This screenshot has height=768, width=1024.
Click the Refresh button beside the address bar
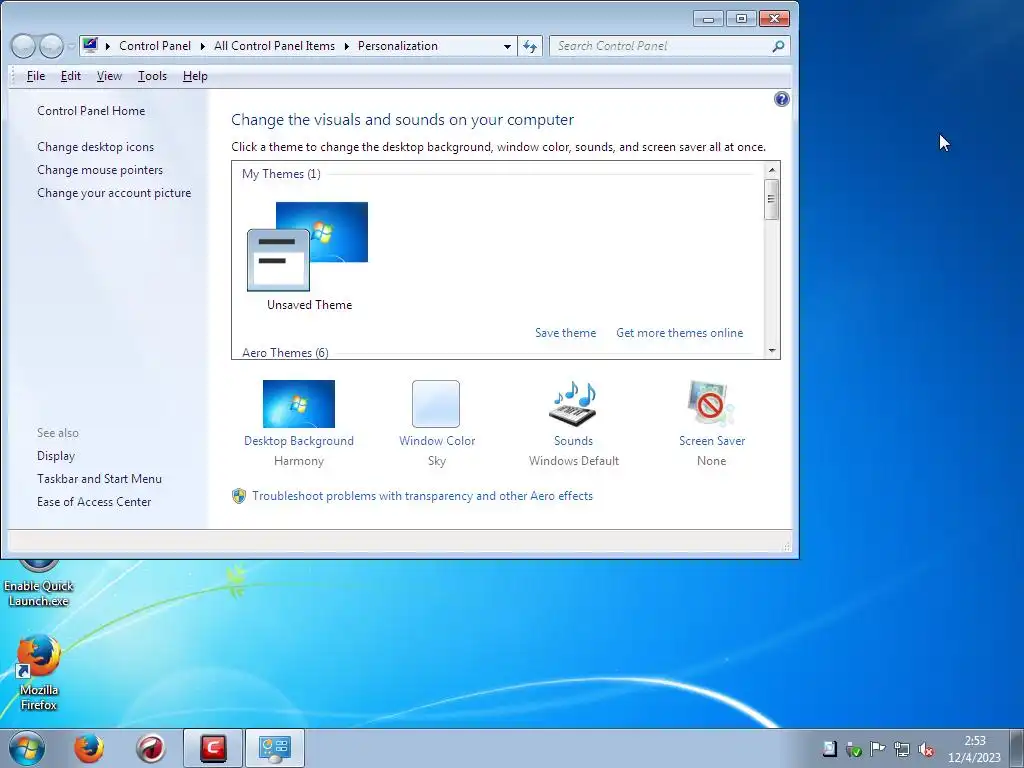530,46
